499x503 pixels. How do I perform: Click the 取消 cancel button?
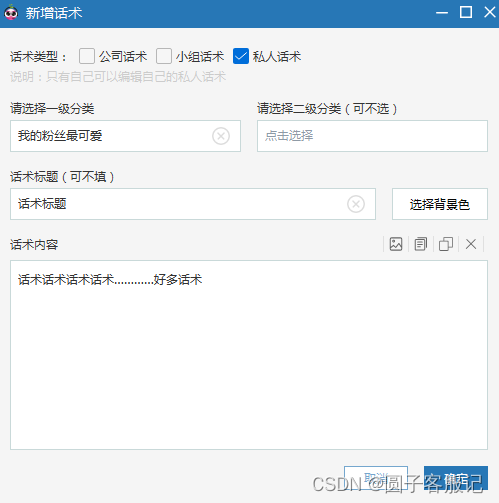pos(376,478)
